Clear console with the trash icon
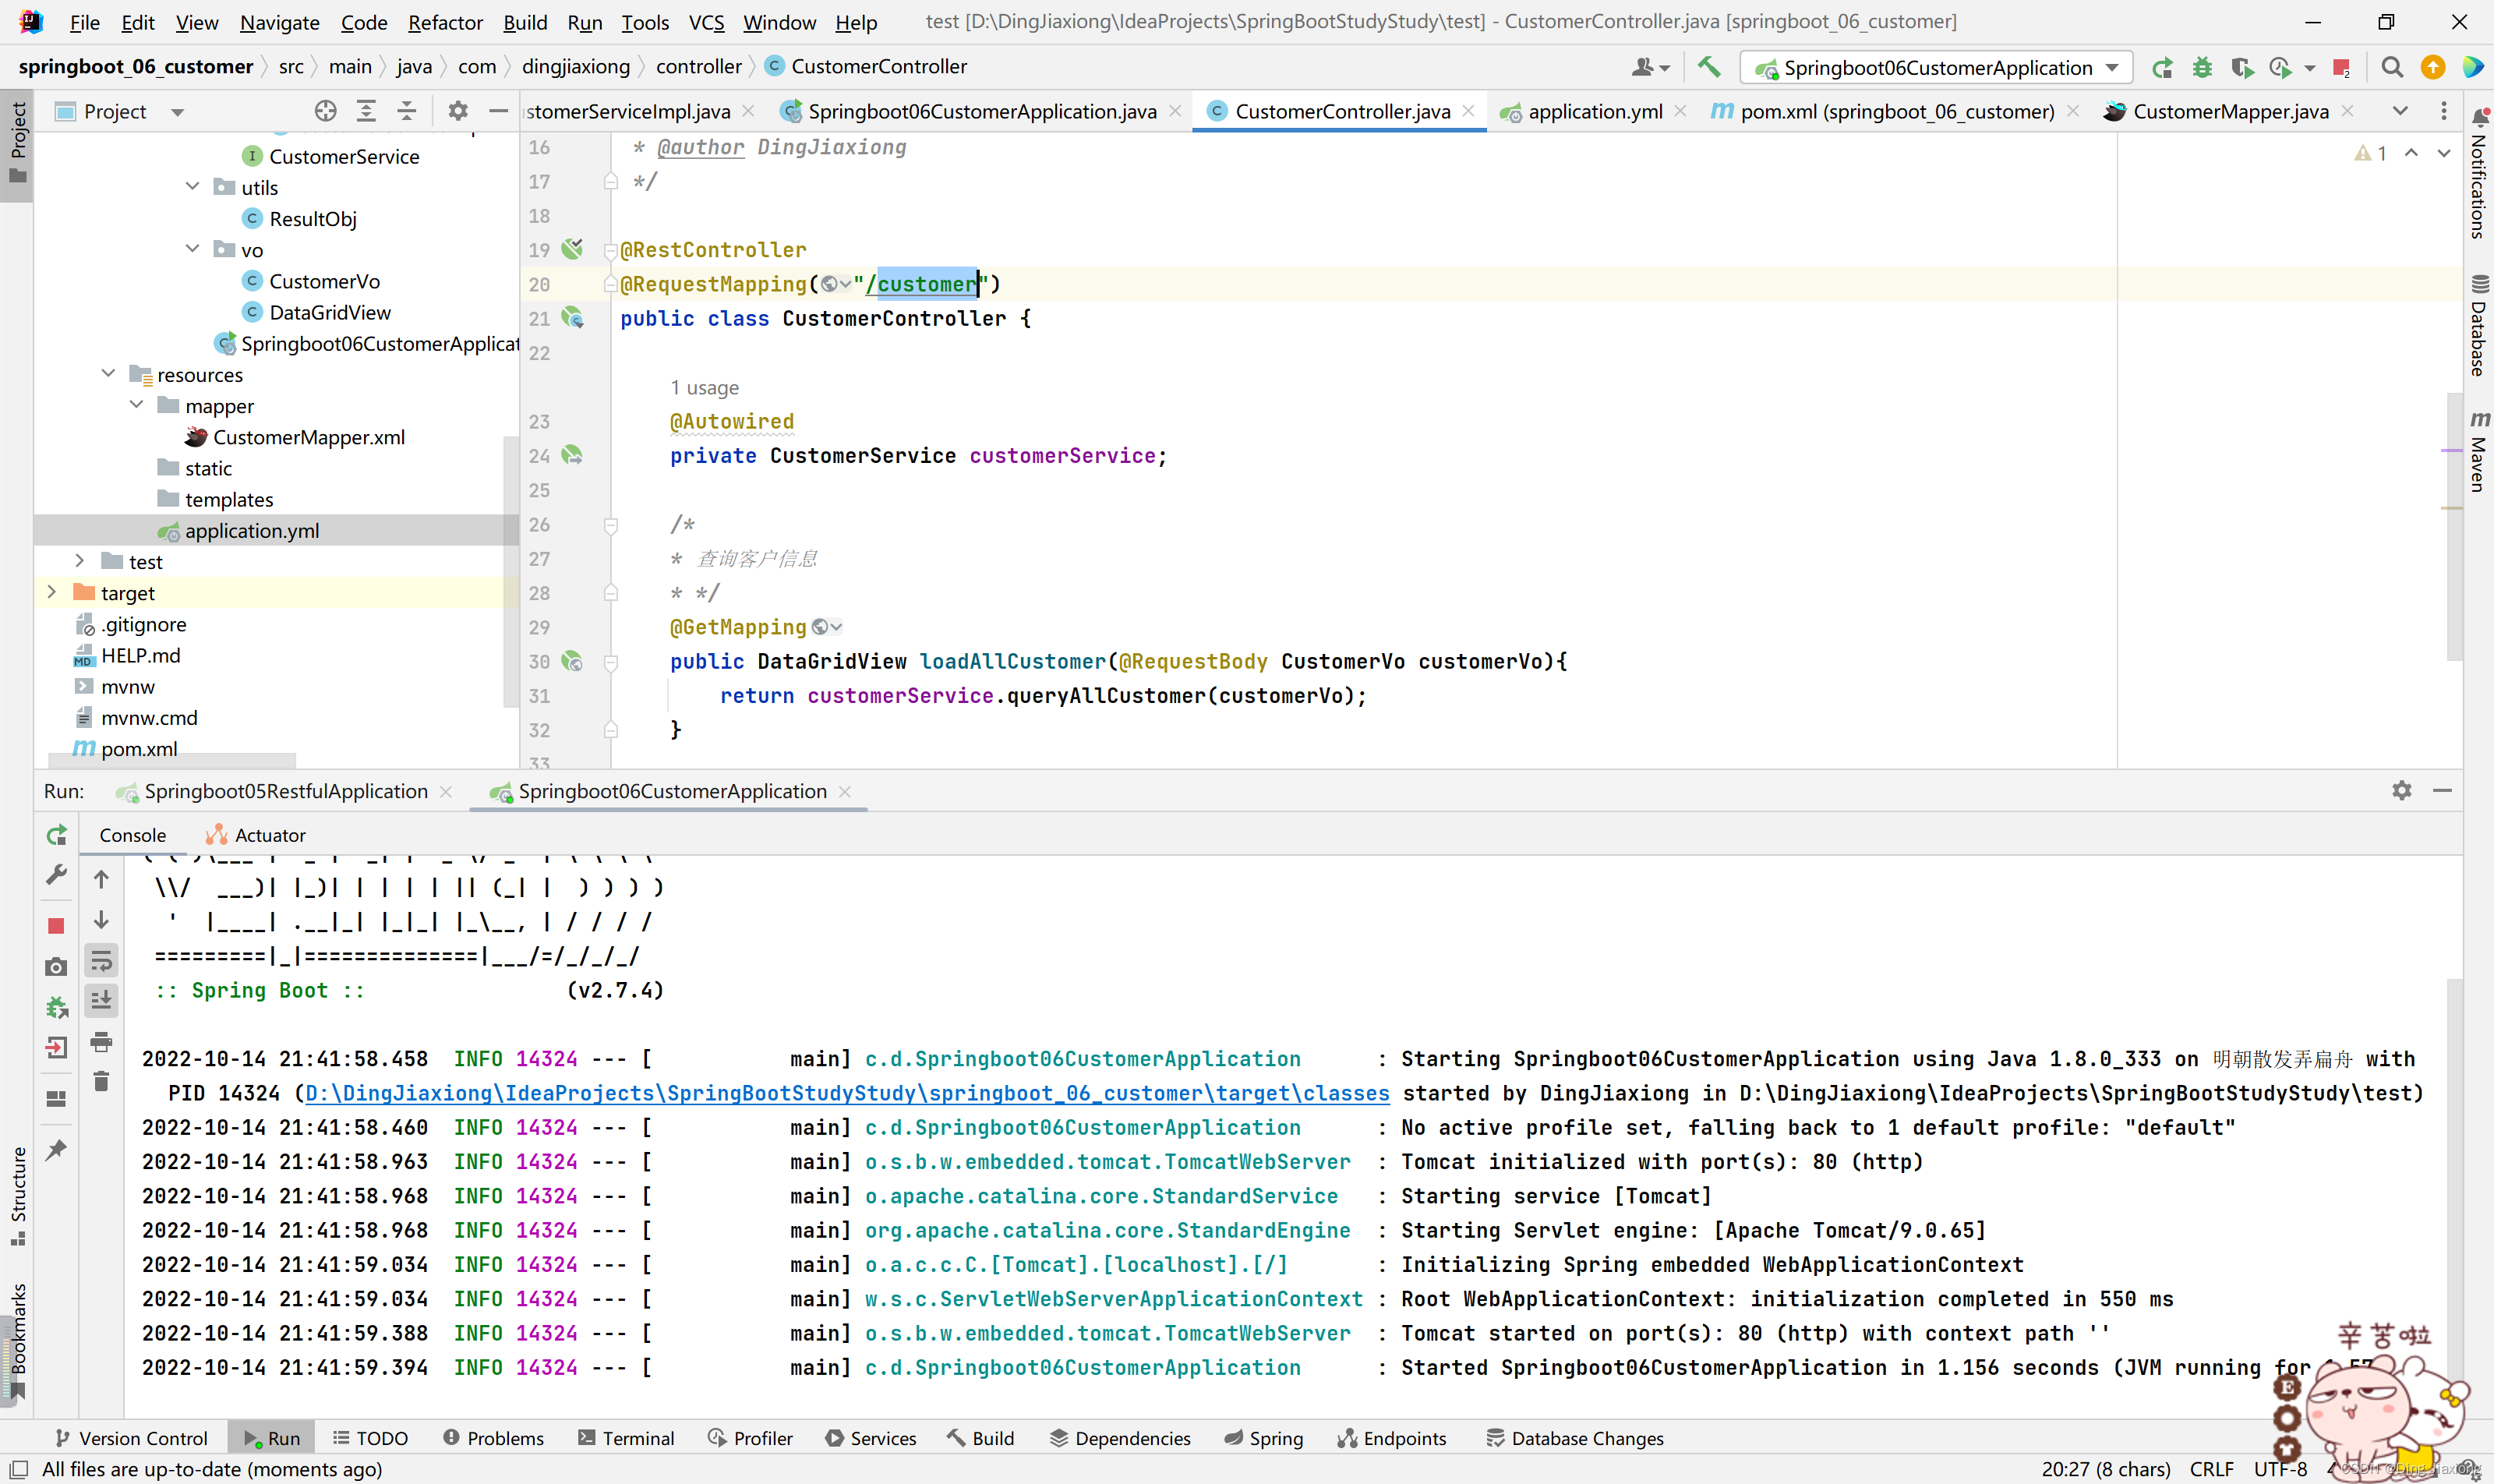Image resolution: width=2494 pixels, height=1484 pixels. (101, 1082)
